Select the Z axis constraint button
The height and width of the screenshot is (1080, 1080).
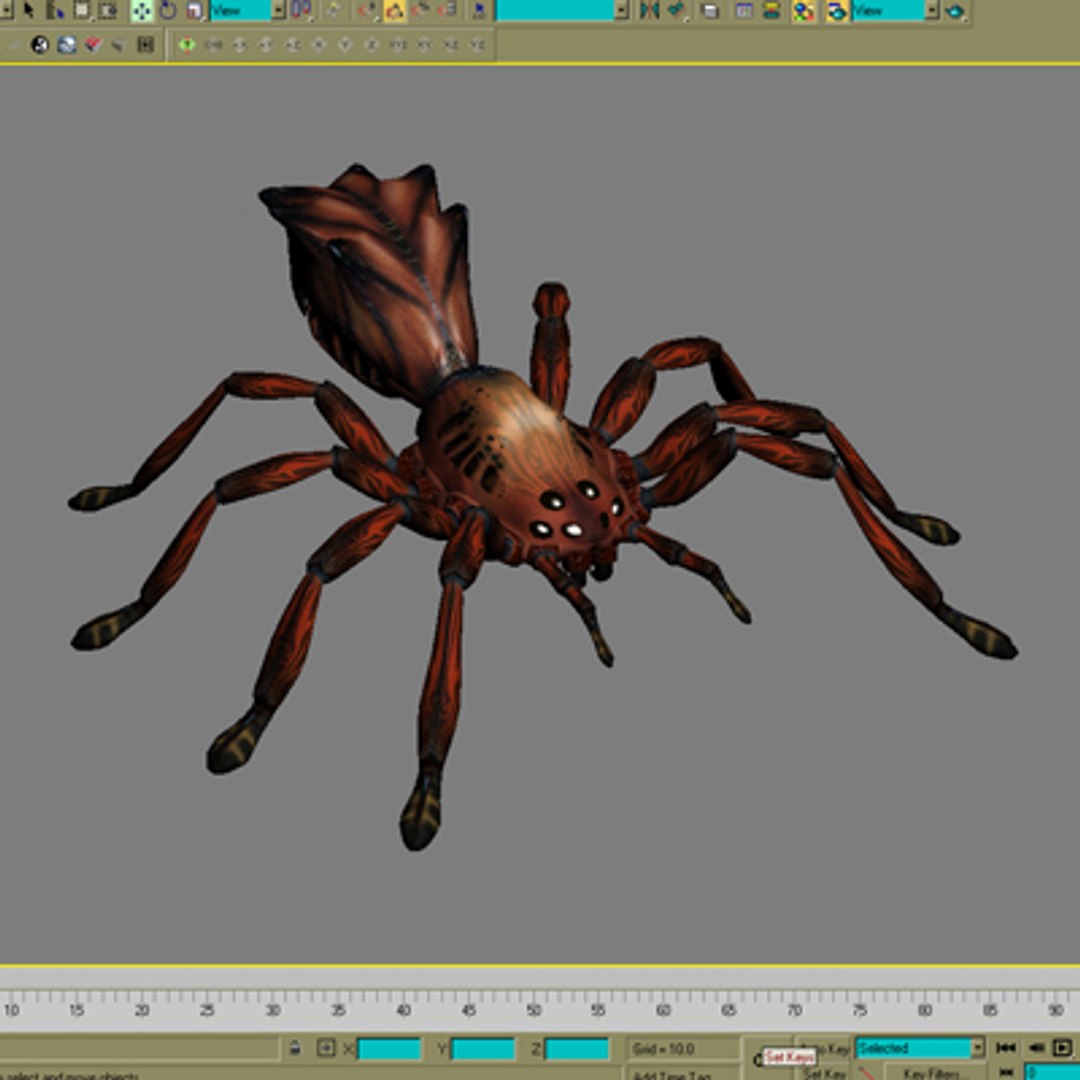pyautogui.click(x=372, y=45)
